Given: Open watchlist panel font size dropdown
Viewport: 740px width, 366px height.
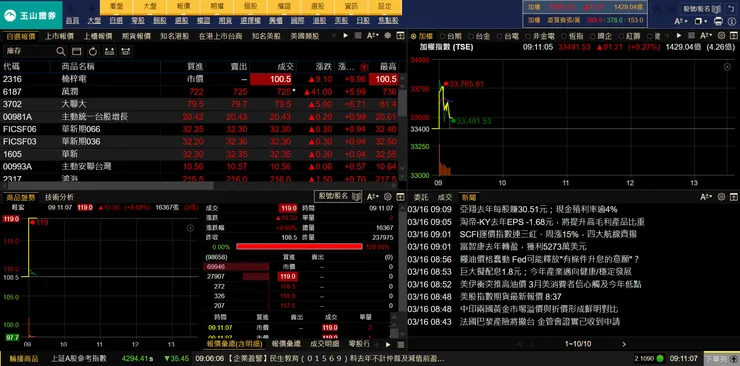Looking at the screenshot, I should [x=373, y=36].
